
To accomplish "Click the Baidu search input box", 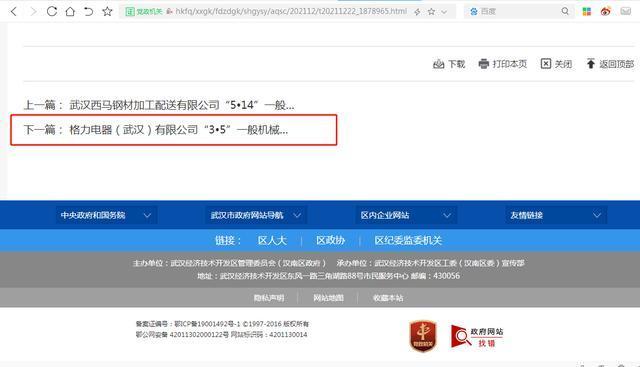I will (x=519, y=11).
